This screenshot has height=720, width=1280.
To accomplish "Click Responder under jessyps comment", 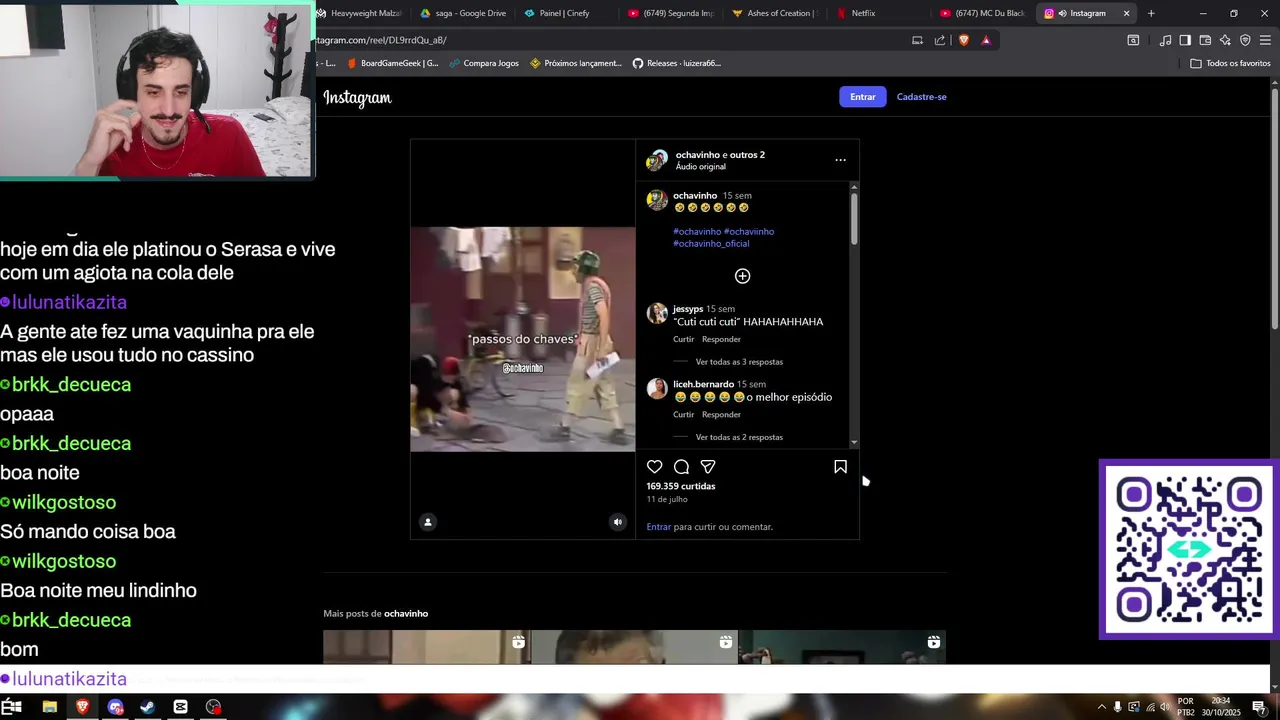I will click(x=721, y=340).
